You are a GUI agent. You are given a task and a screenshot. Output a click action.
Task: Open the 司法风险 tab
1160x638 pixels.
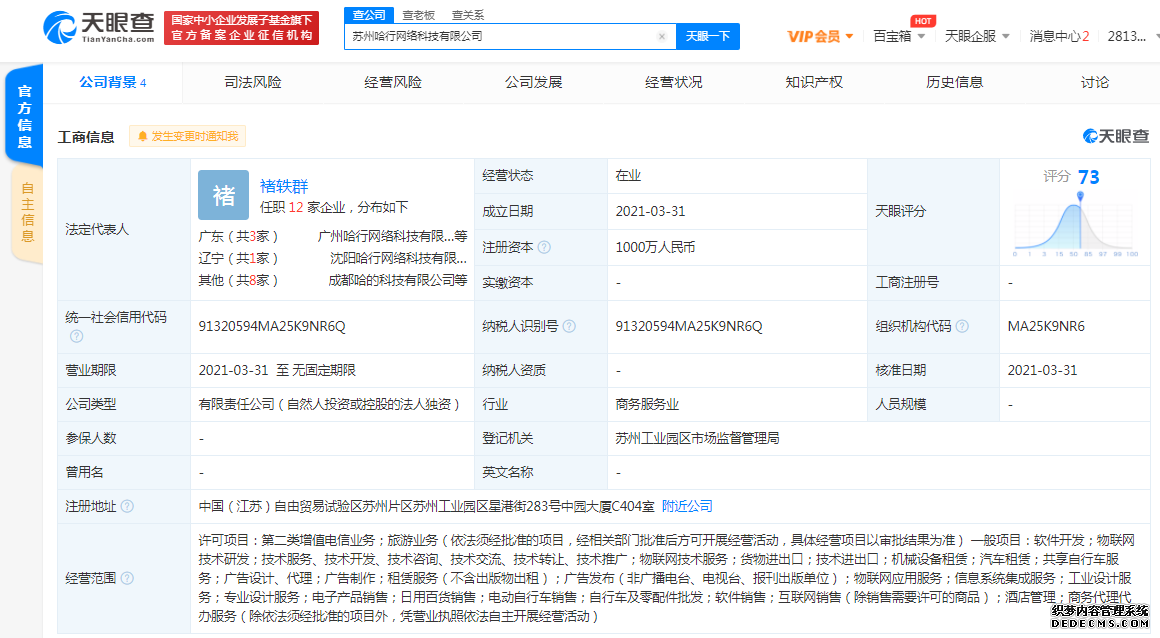(x=253, y=82)
